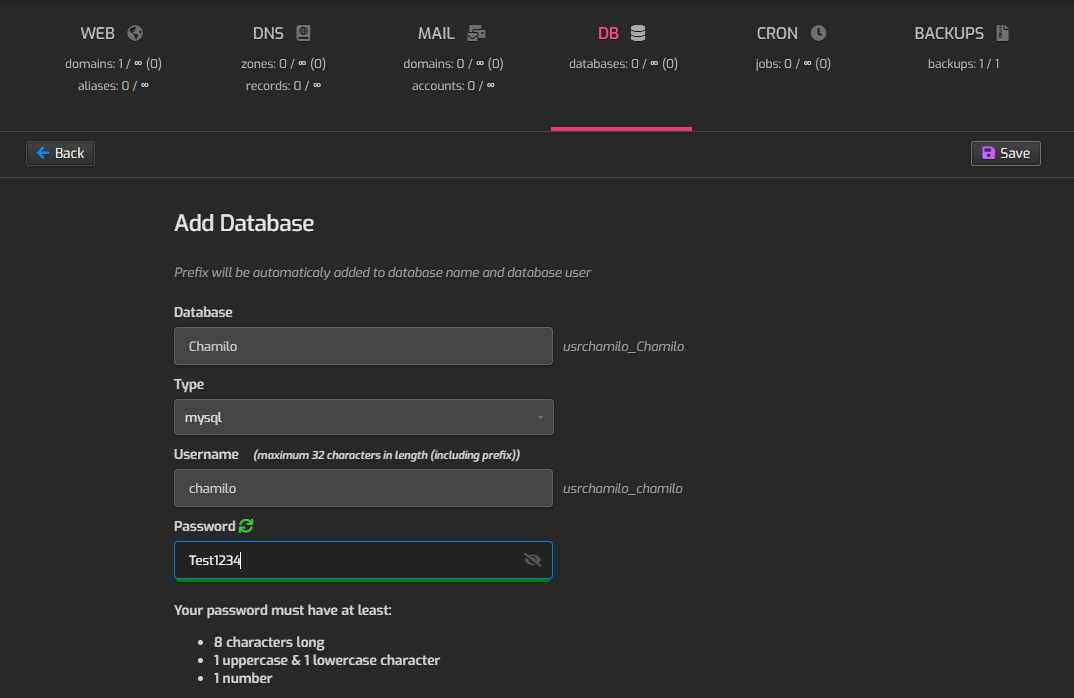
Task: Click the 'accounts: 0 / ∞' text
Action: pos(453,86)
